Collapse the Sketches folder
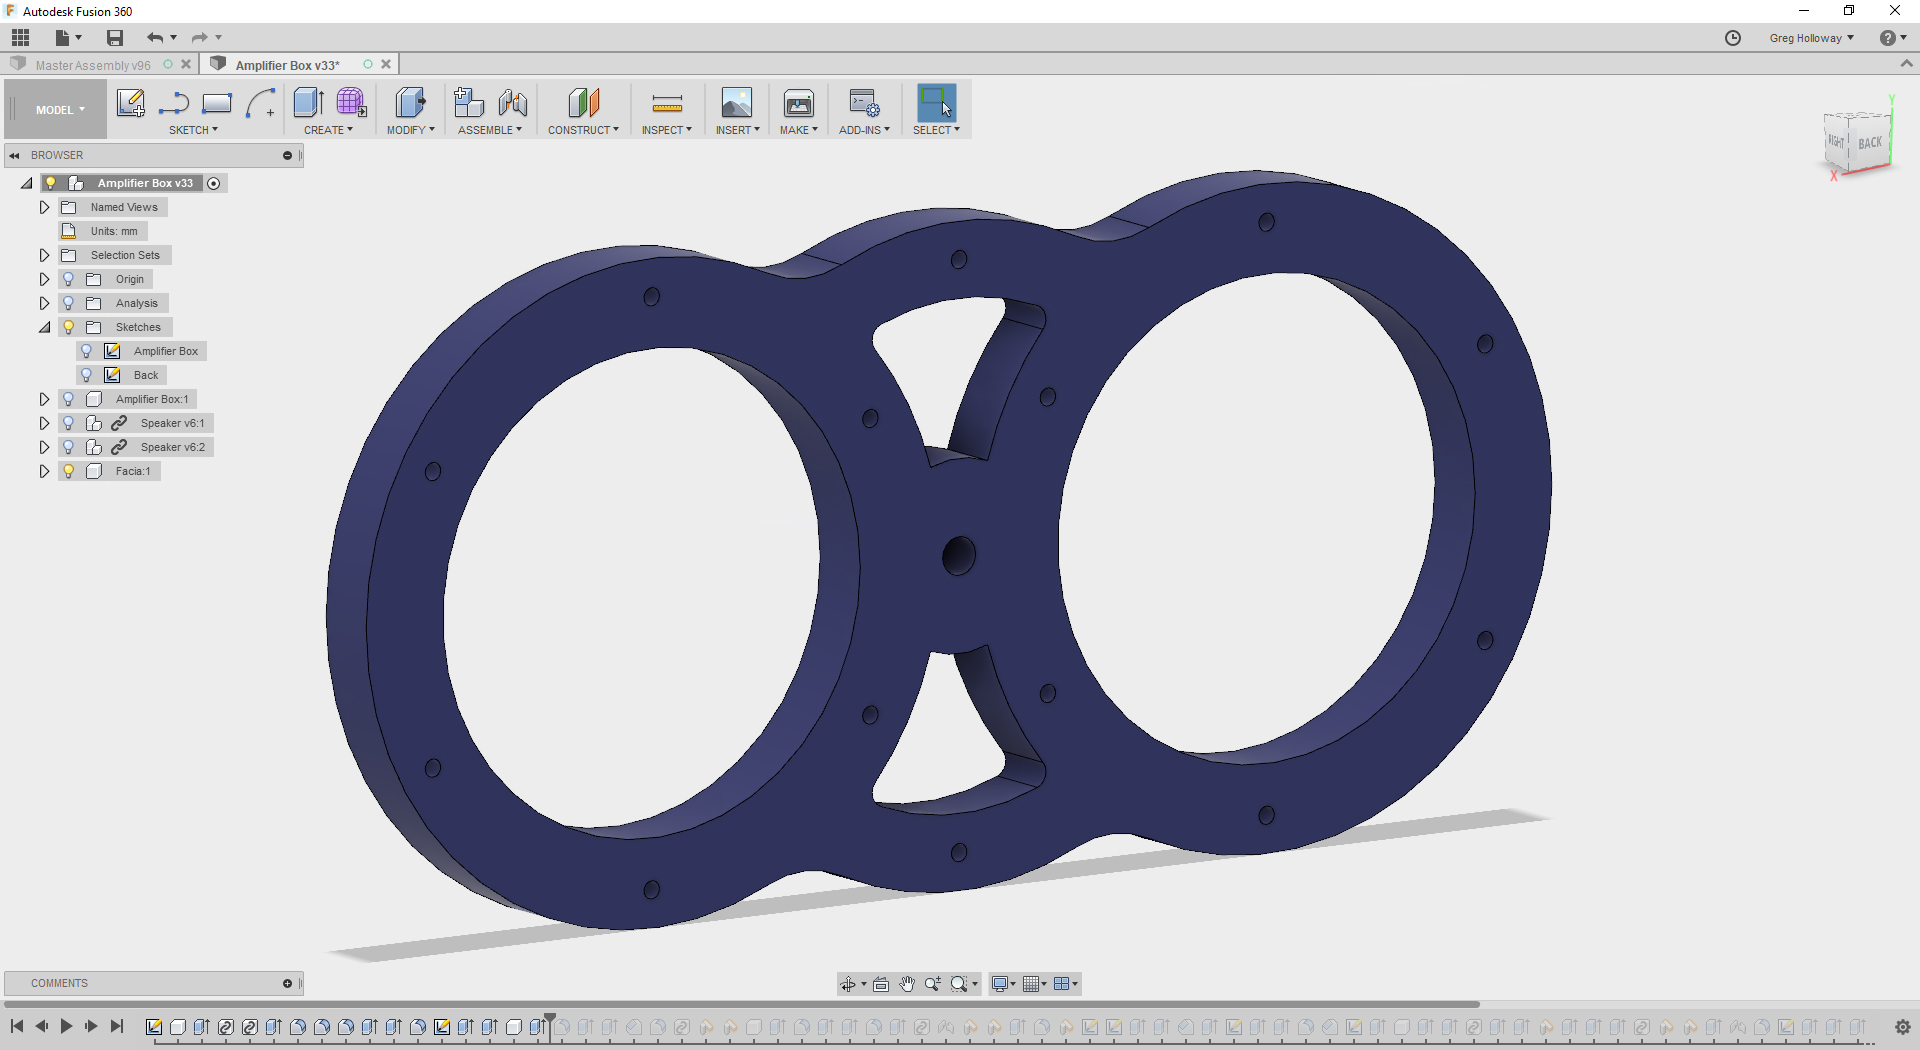This screenshot has width=1920, height=1050. coord(44,327)
